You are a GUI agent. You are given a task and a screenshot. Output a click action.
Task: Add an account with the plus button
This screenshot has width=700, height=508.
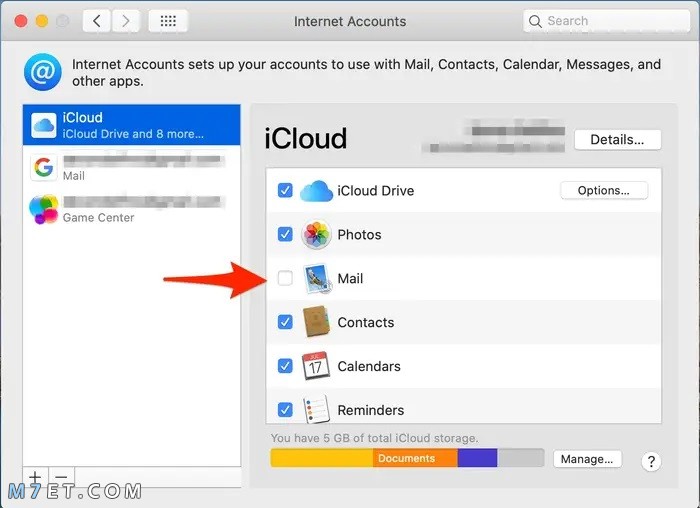click(x=36, y=477)
